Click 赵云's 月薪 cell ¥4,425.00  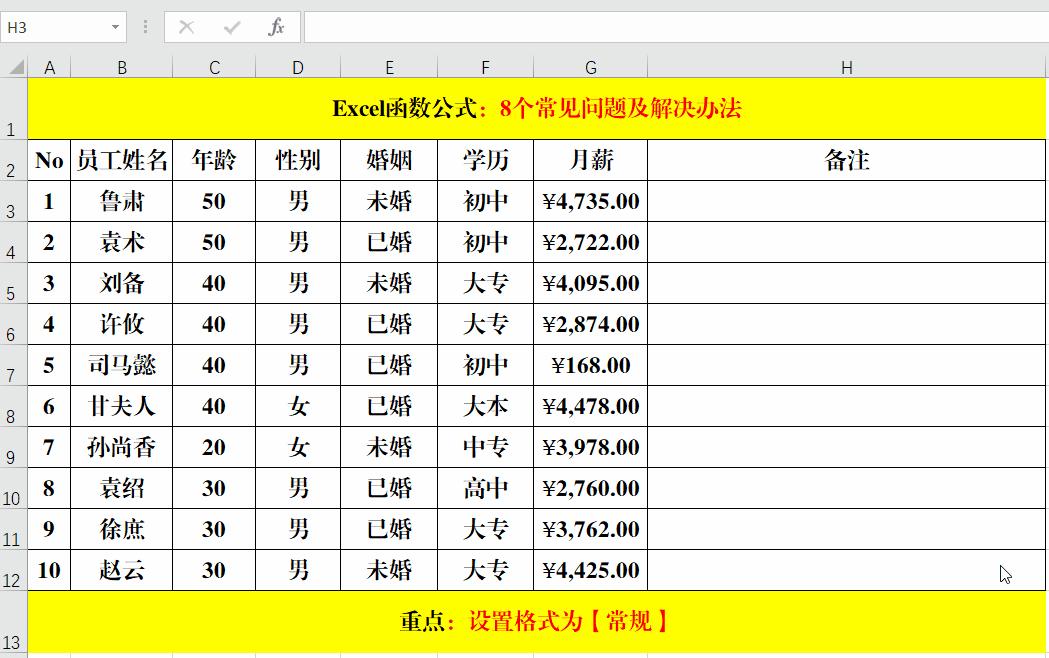[590, 570]
